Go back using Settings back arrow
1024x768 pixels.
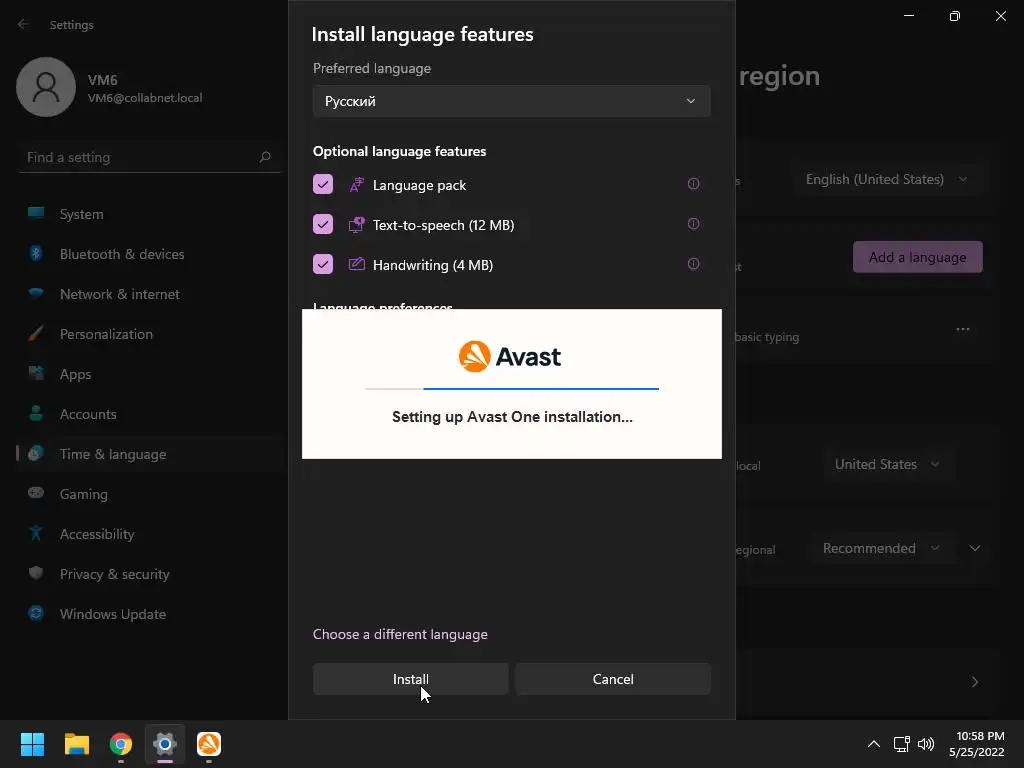click(24, 24)
